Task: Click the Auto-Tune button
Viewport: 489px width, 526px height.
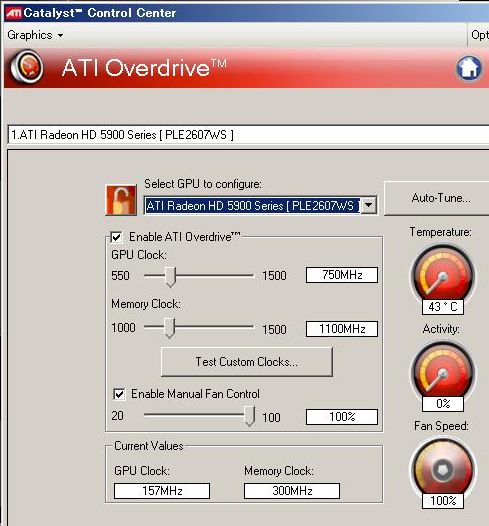Action: click(x=440, y=198)
